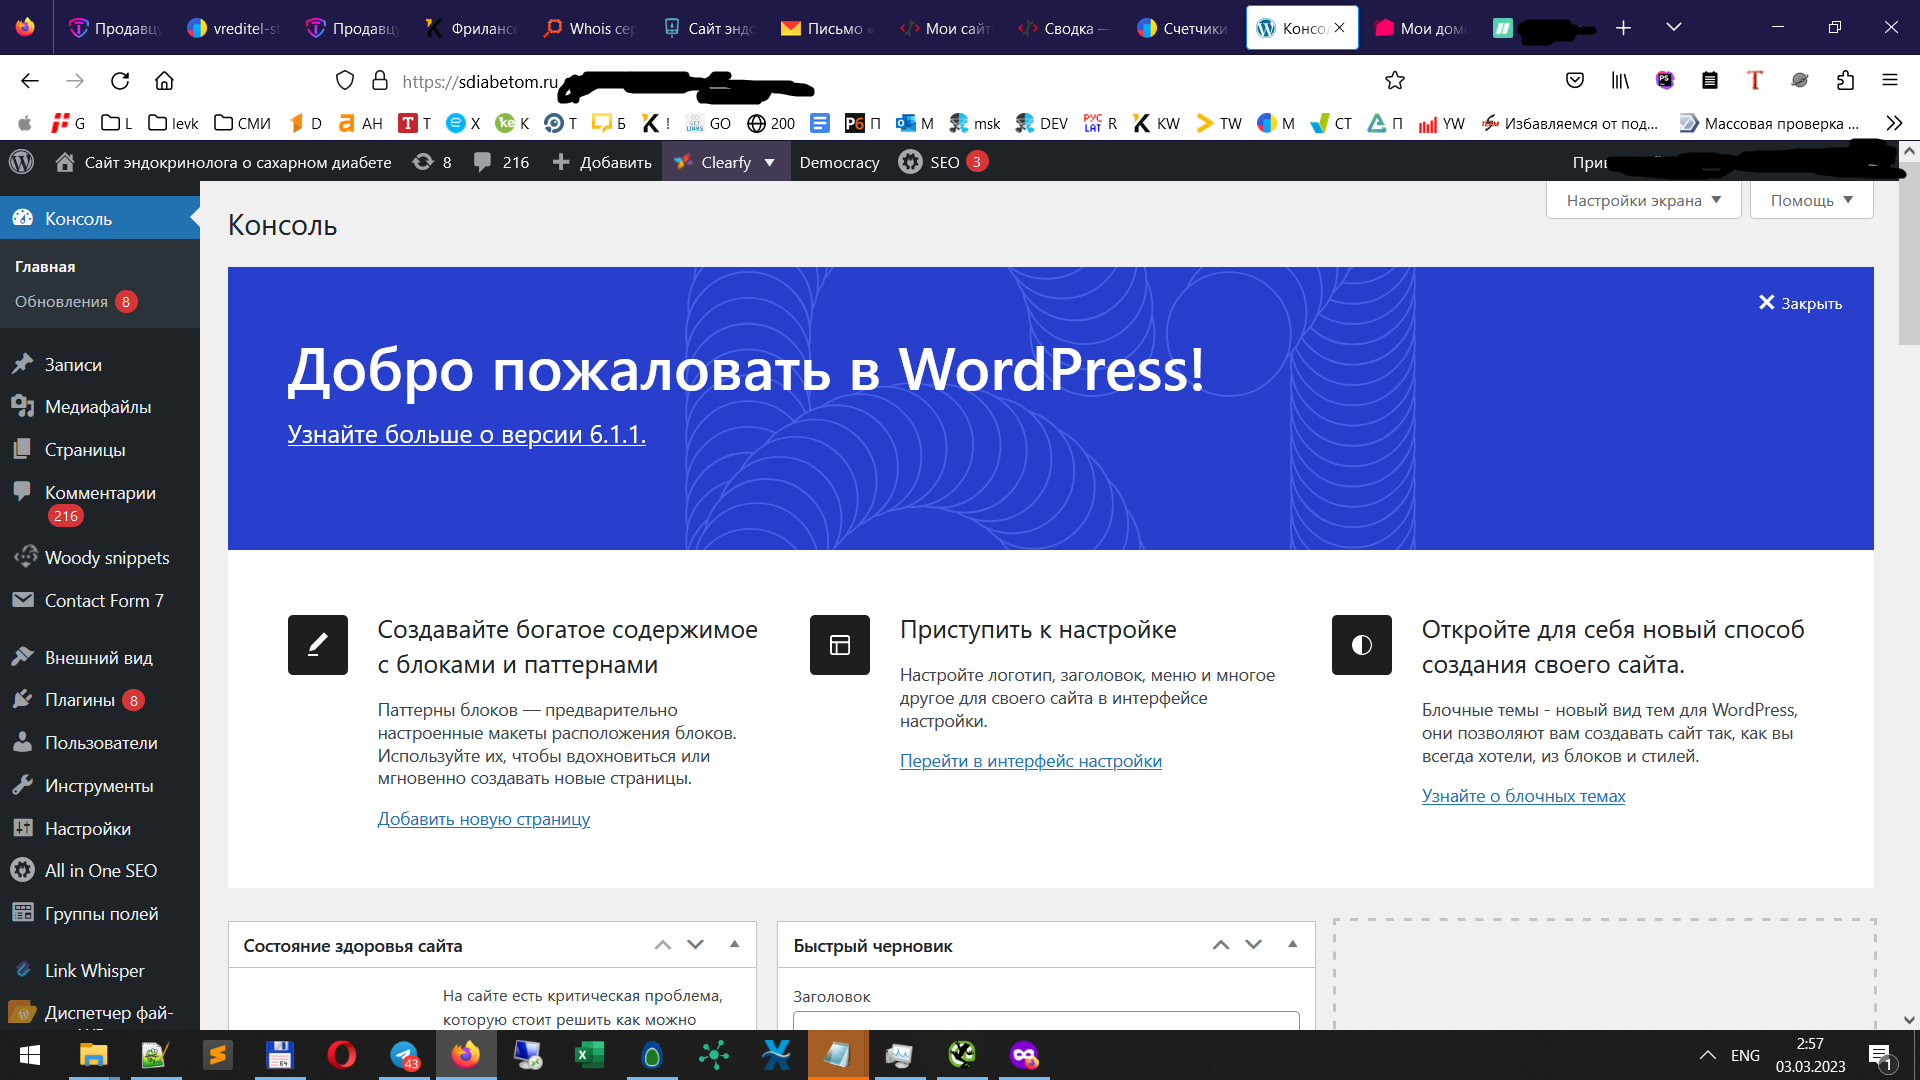1920x1080 pixels.
Task: Click Добавить новую страницу link
Action: click(483, 819)
